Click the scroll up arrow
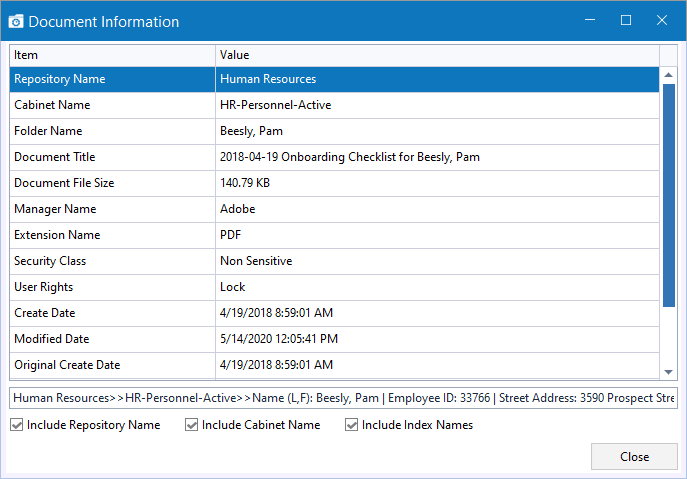 [x=668, y=75]
